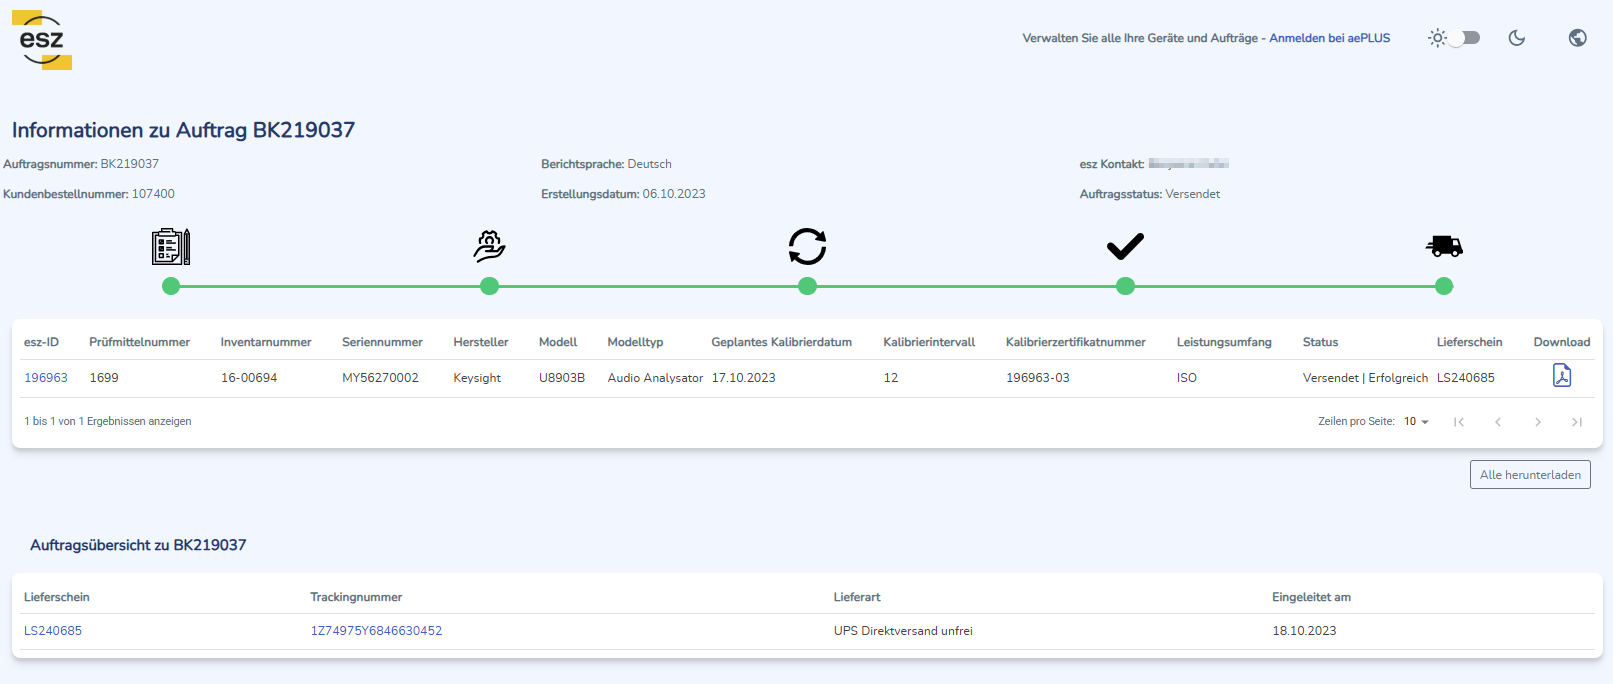Click the Trackingnummer column header
This screenshot has height=684, width=1613.
(356, 597)
